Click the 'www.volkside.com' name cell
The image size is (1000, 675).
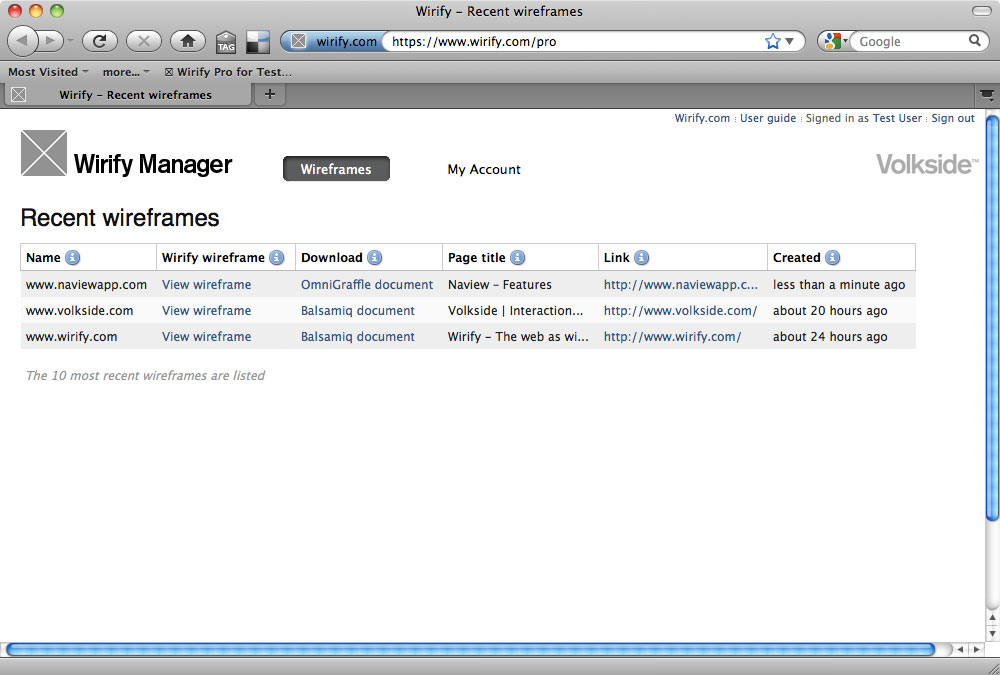(80, 311)
